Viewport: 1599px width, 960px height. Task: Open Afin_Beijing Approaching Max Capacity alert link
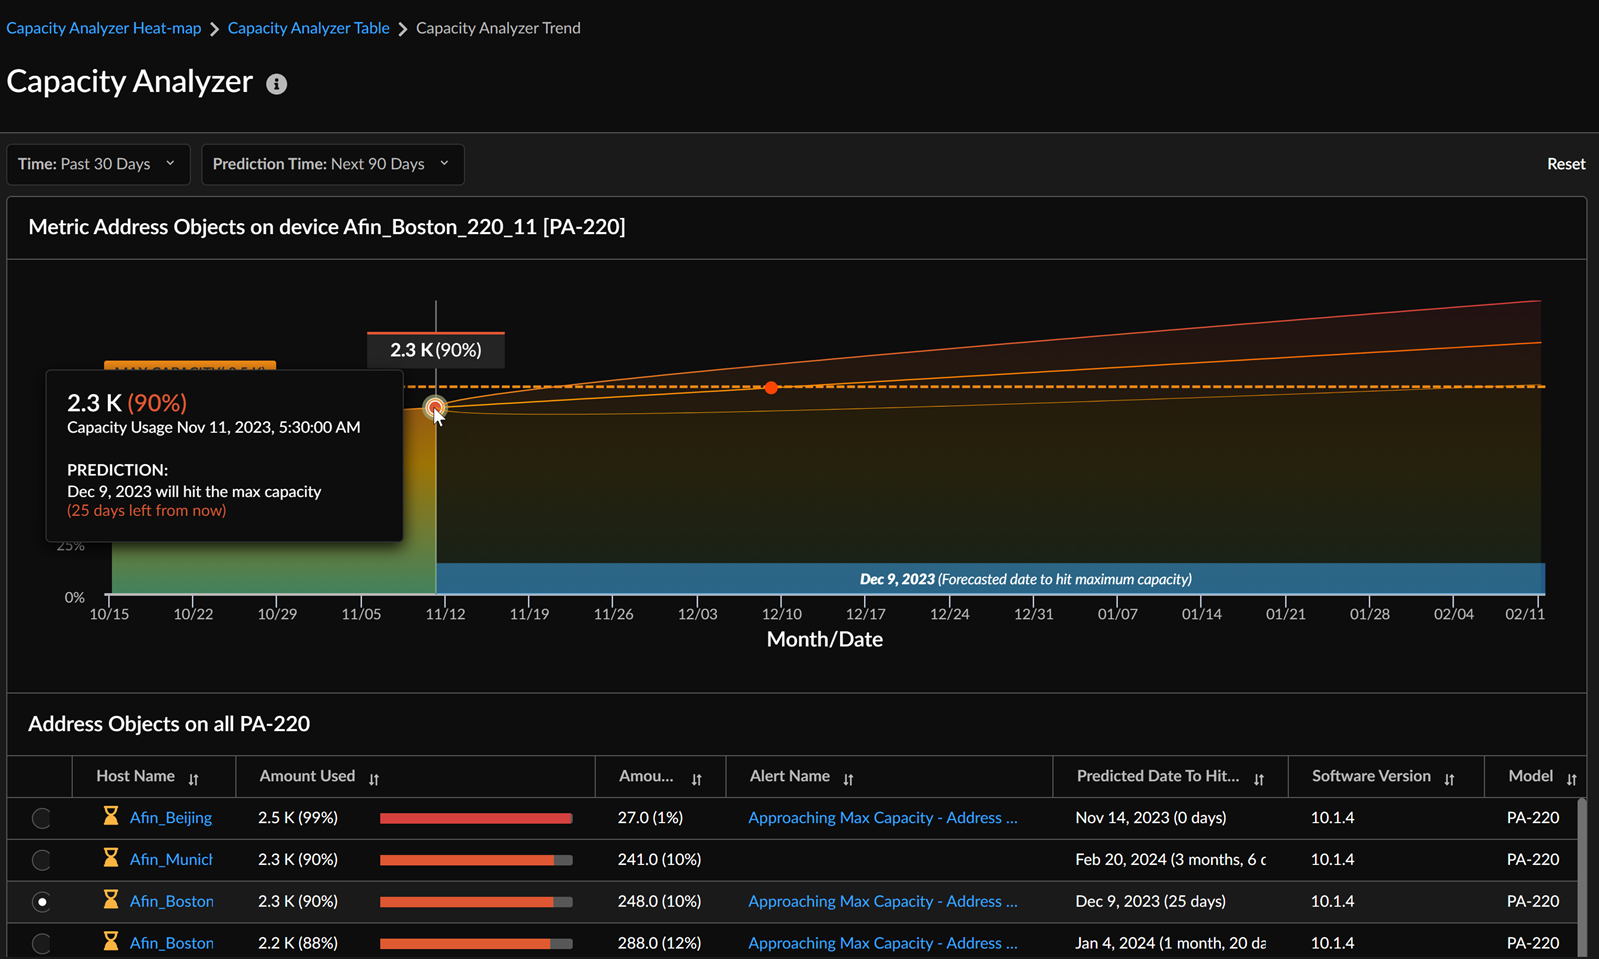[882, 818]
